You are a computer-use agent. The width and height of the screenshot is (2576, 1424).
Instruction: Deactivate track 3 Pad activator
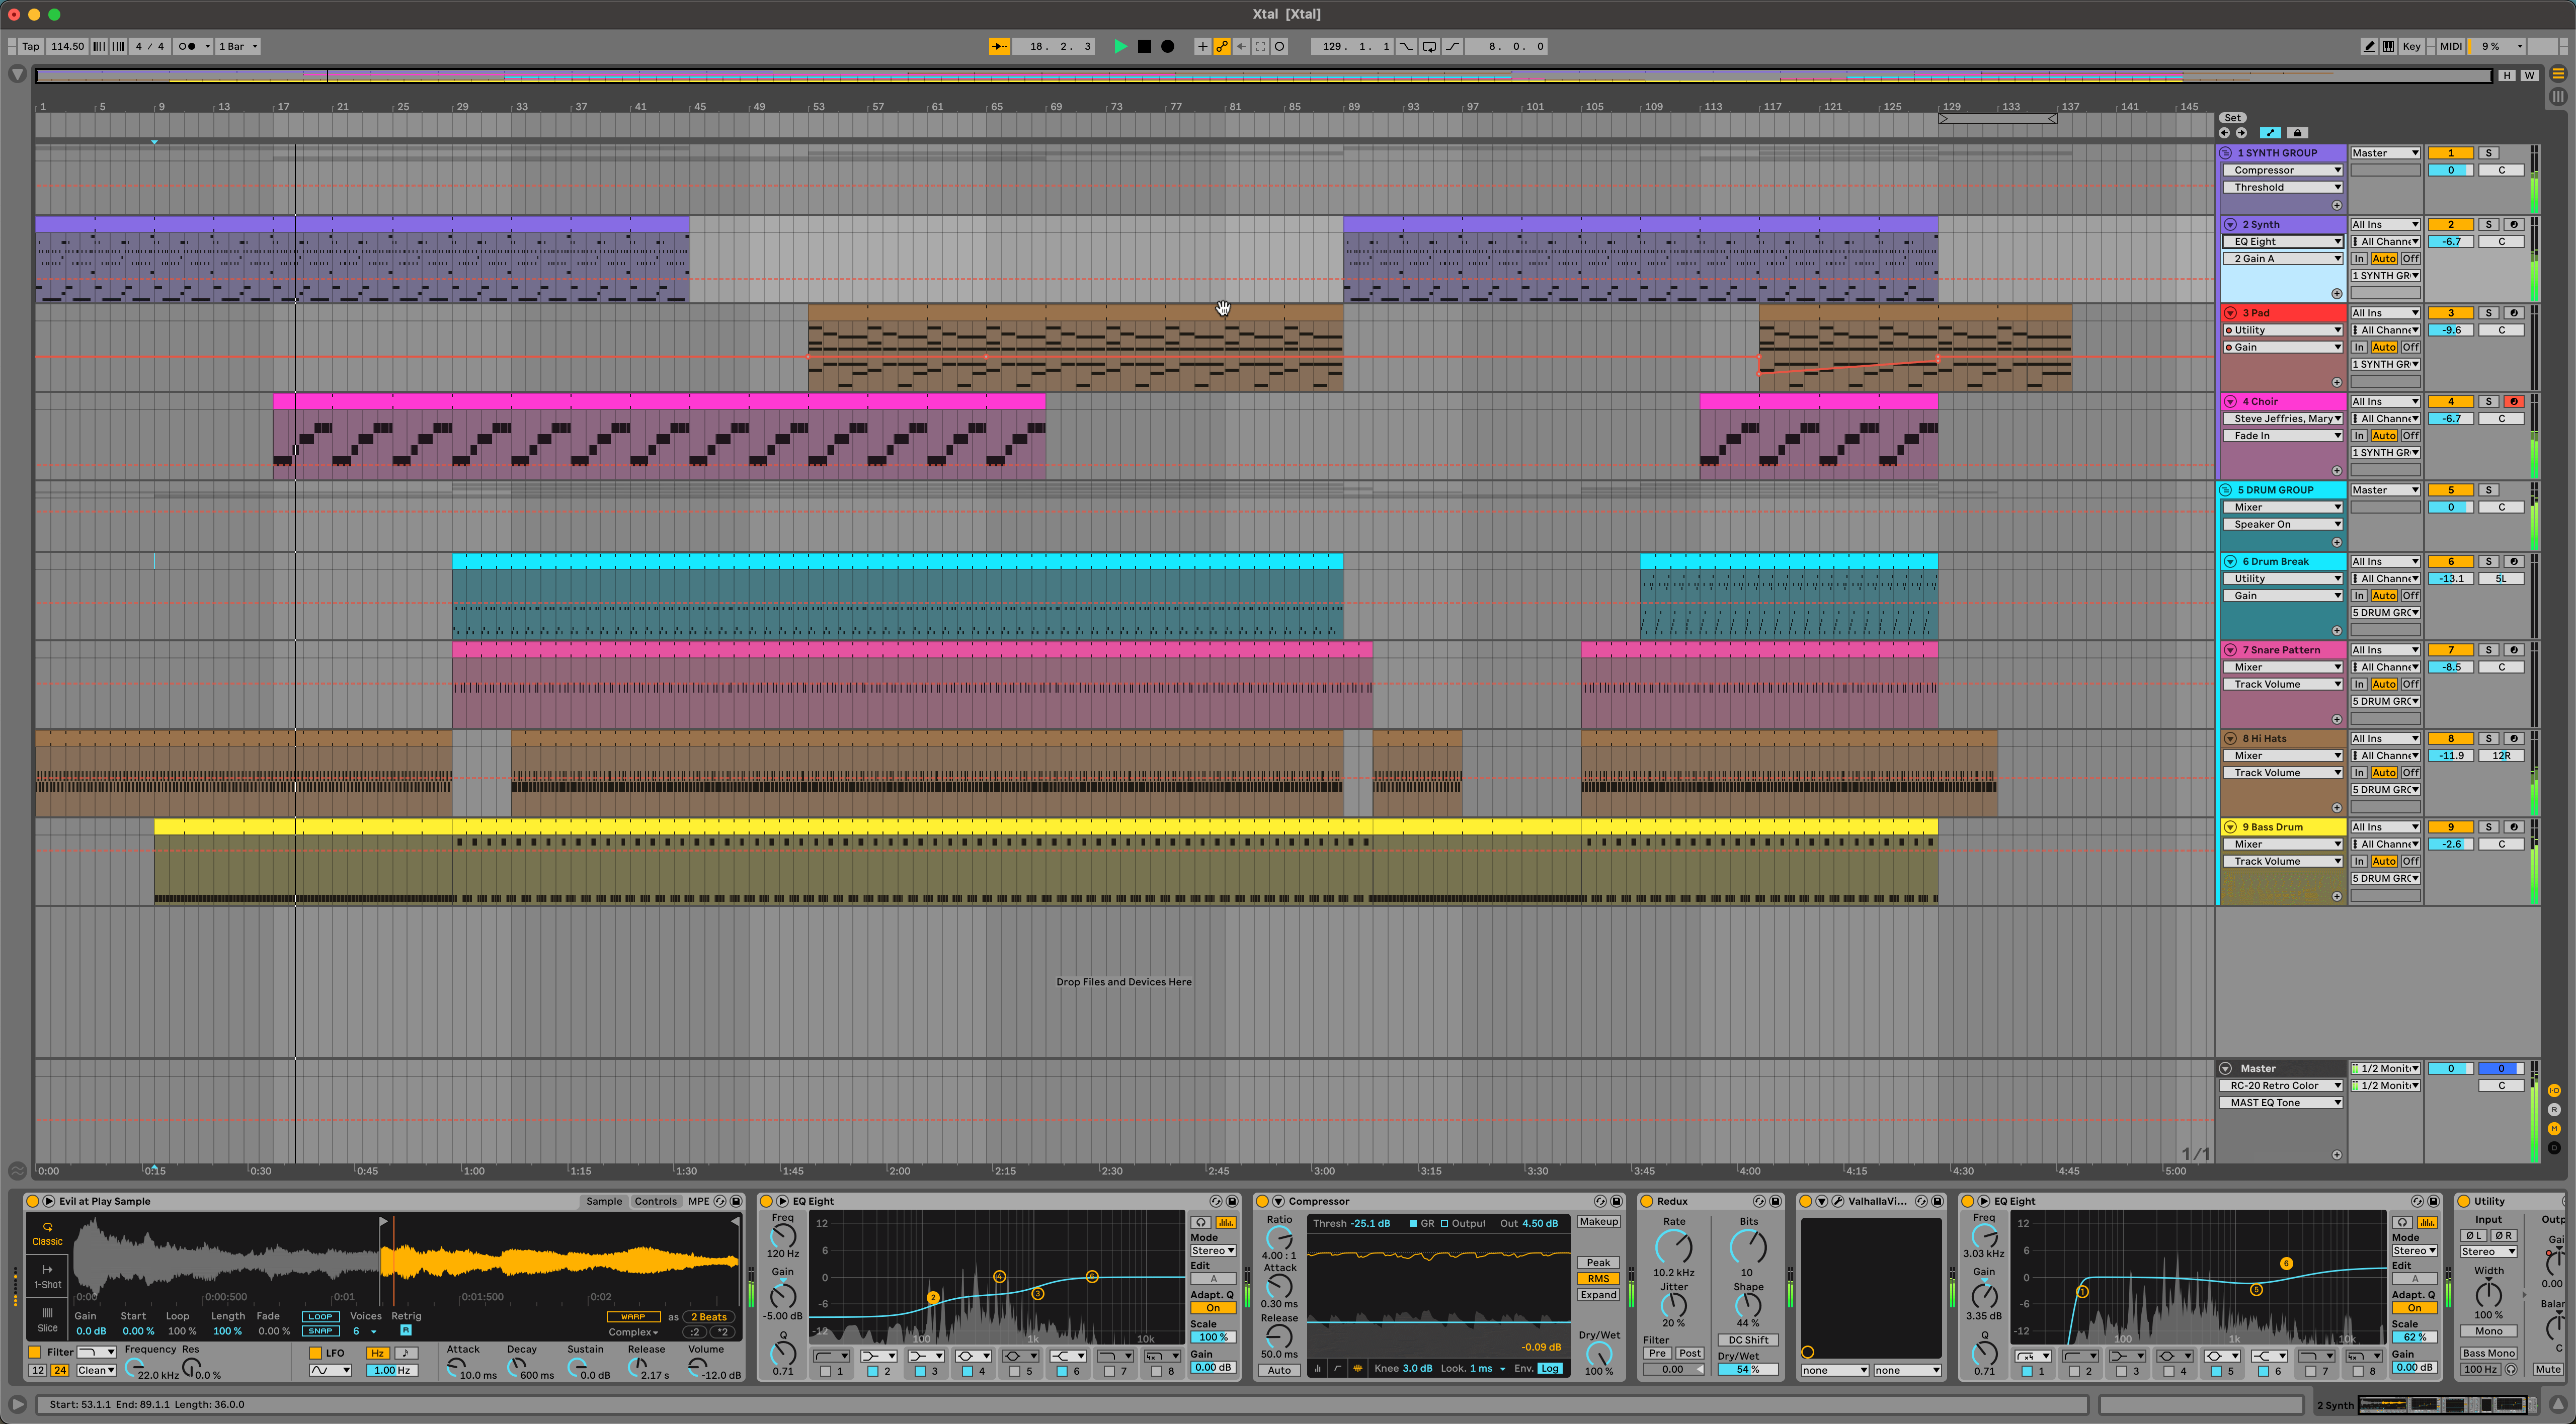point(2450,313)
